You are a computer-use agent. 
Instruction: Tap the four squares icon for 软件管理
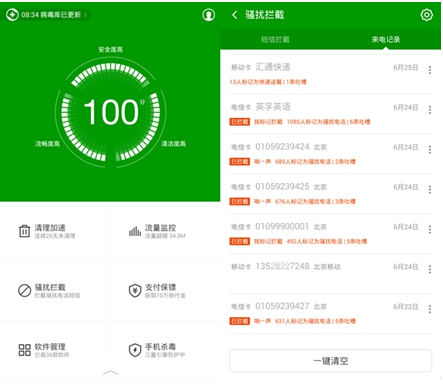coord(24,350)
